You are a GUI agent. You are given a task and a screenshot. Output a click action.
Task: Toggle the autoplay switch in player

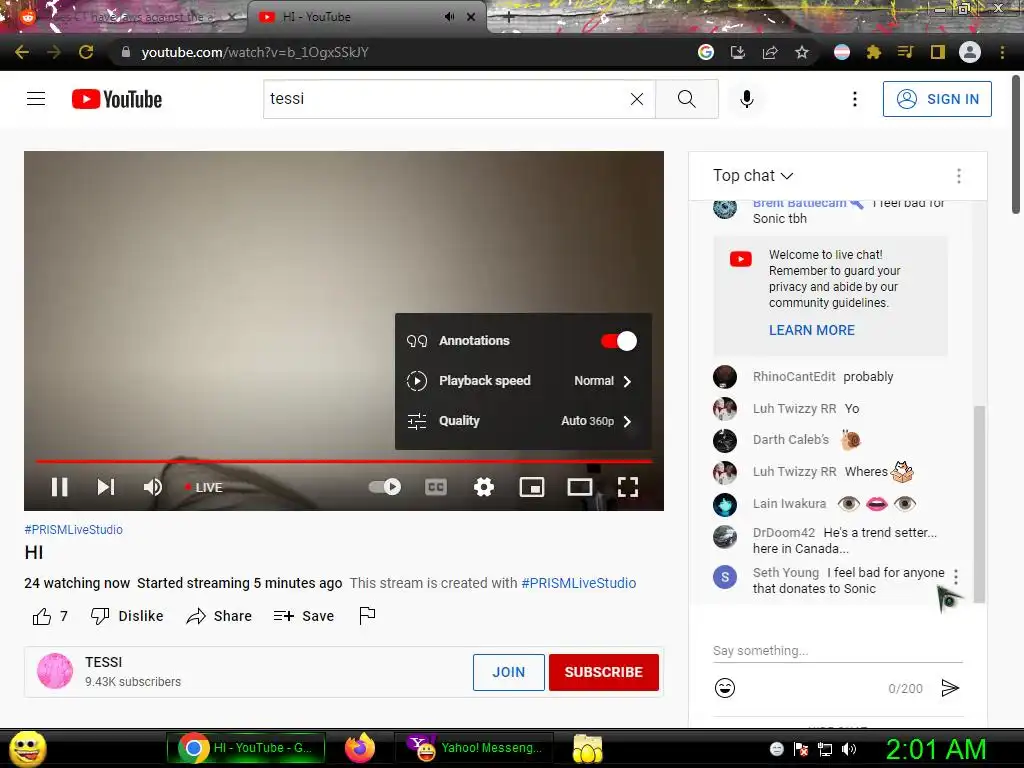(x=385, y=487)
